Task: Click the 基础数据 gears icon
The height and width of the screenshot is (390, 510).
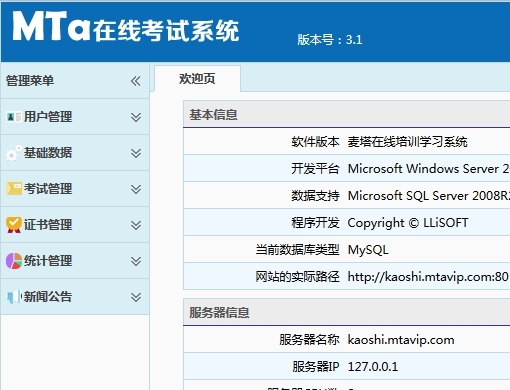Action: click(x=14, y=153)
